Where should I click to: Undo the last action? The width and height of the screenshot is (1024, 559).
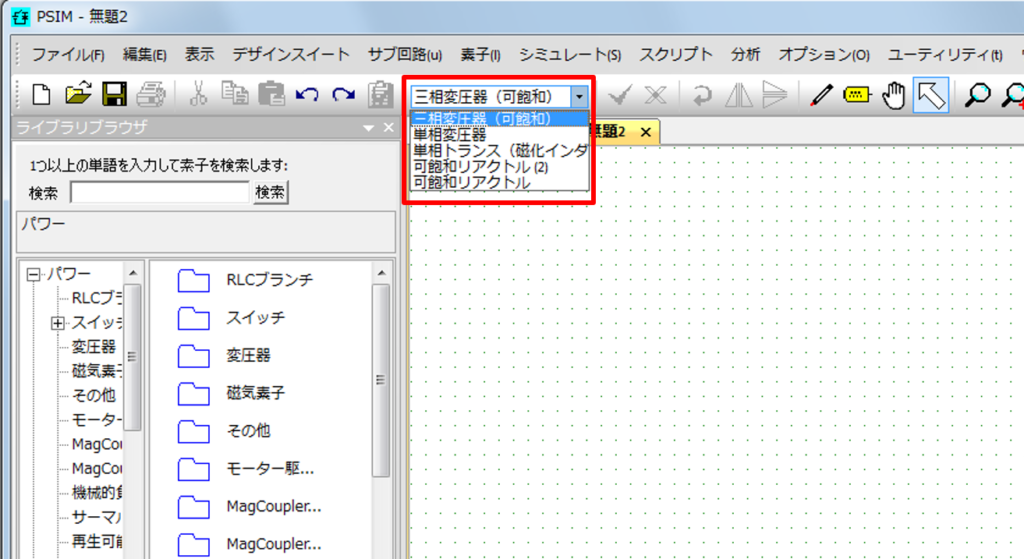click(x=307, y=95)
